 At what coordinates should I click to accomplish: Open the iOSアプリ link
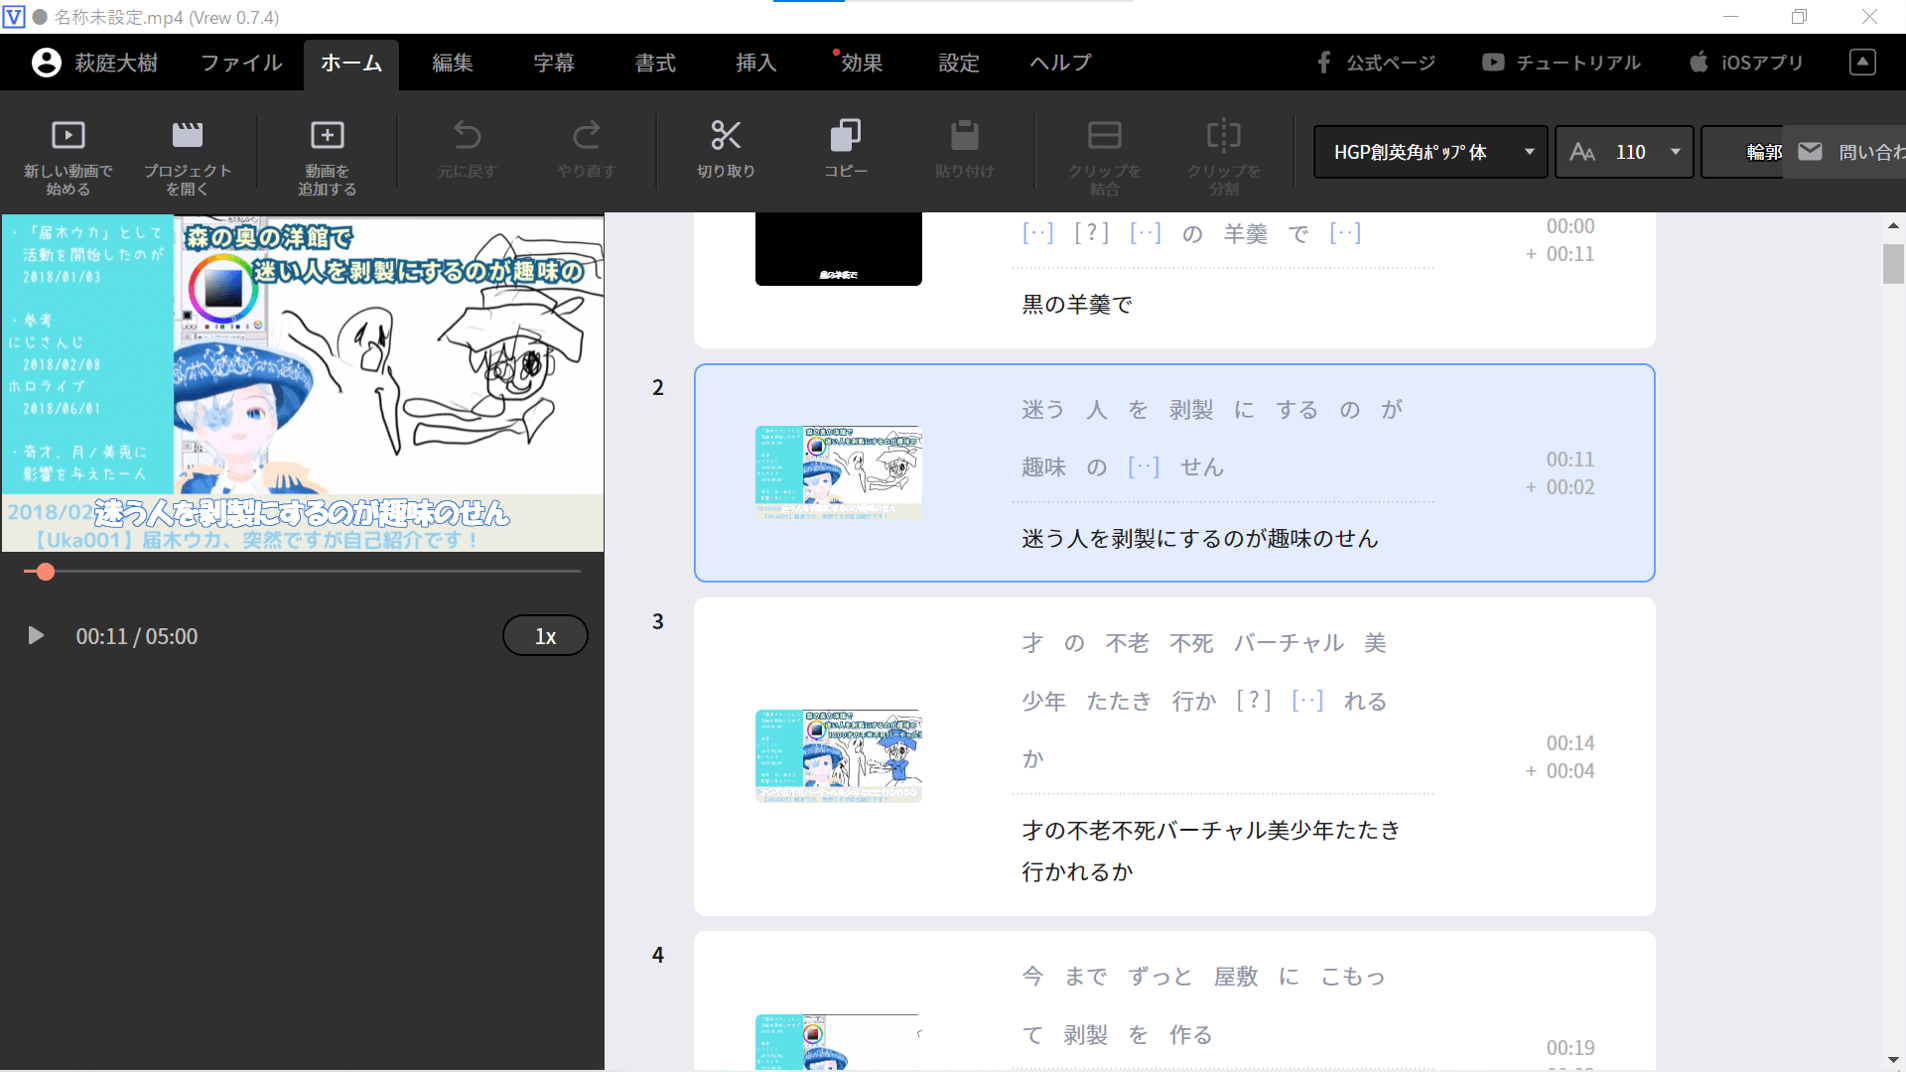point(1747,62)
